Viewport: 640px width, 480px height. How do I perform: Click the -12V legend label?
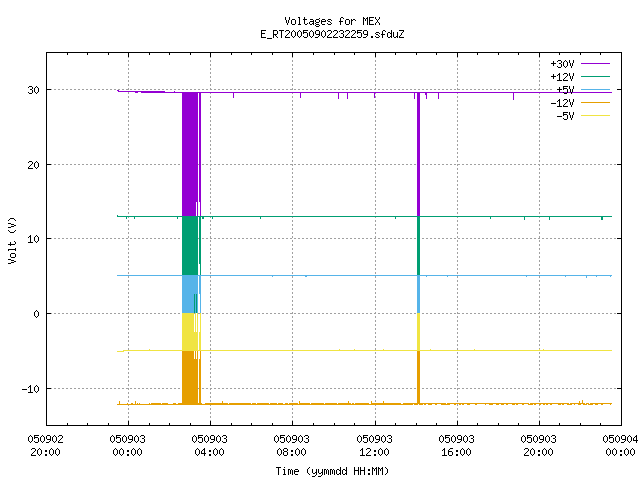(562, 103)
